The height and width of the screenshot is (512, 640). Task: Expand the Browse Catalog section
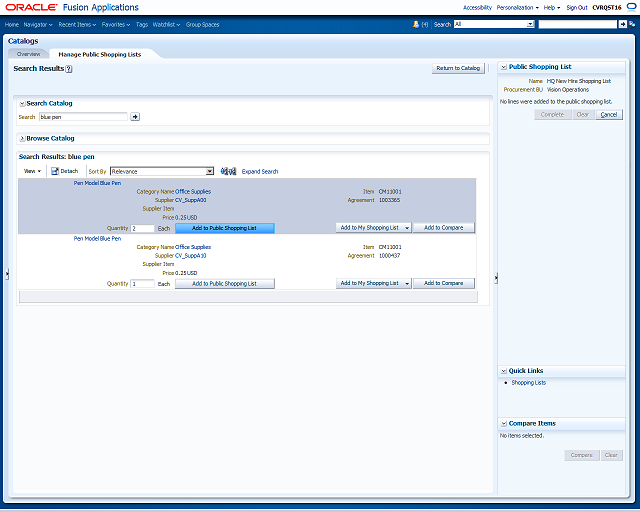tap(22, 139)
